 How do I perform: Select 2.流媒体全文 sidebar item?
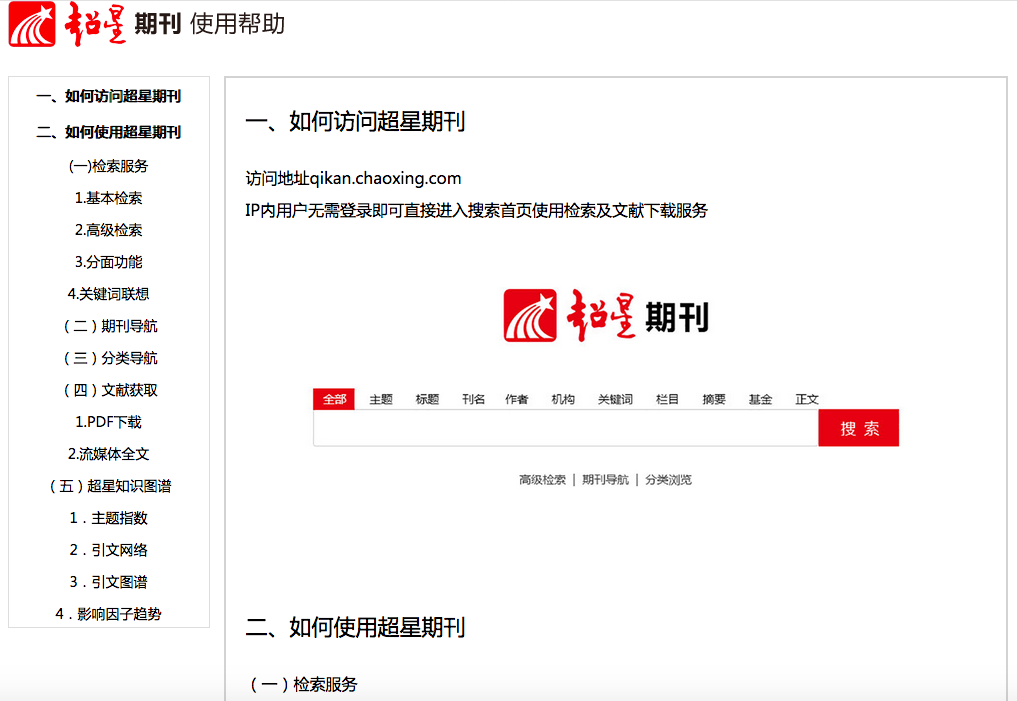click(x=108, y=454)
